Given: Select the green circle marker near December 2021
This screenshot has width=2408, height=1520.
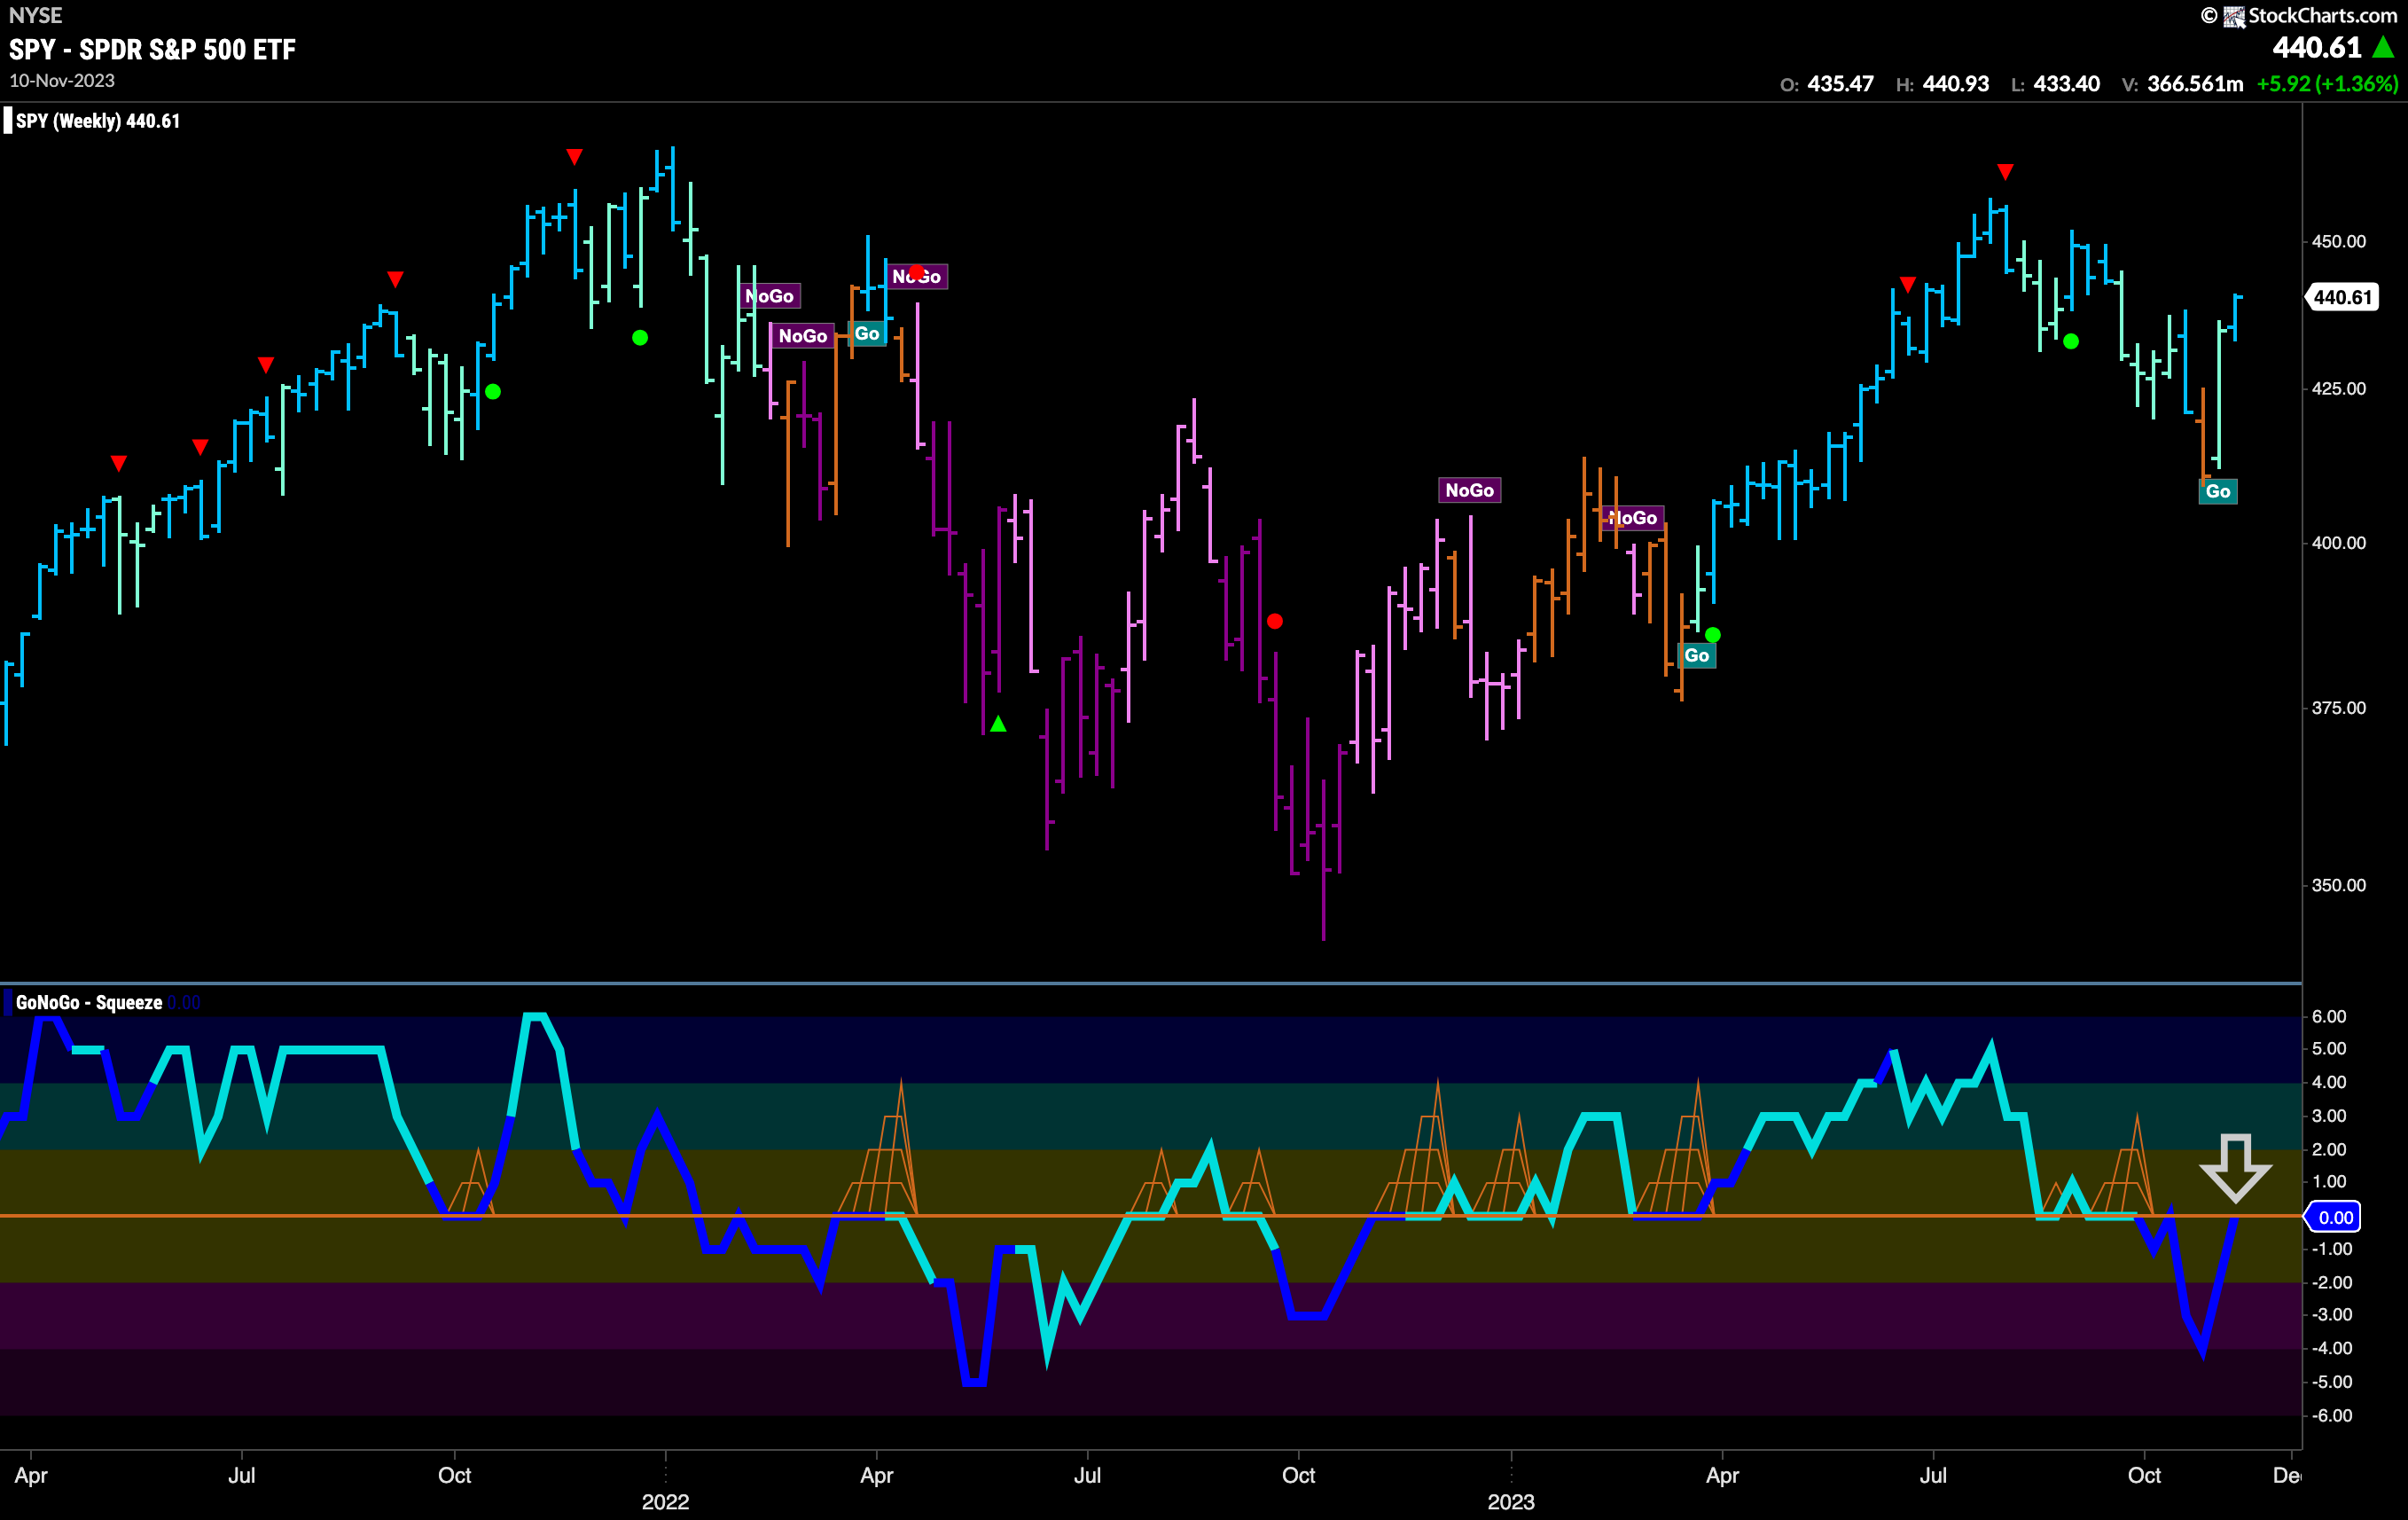Looking at the screenshot, I should pos(640,338).
